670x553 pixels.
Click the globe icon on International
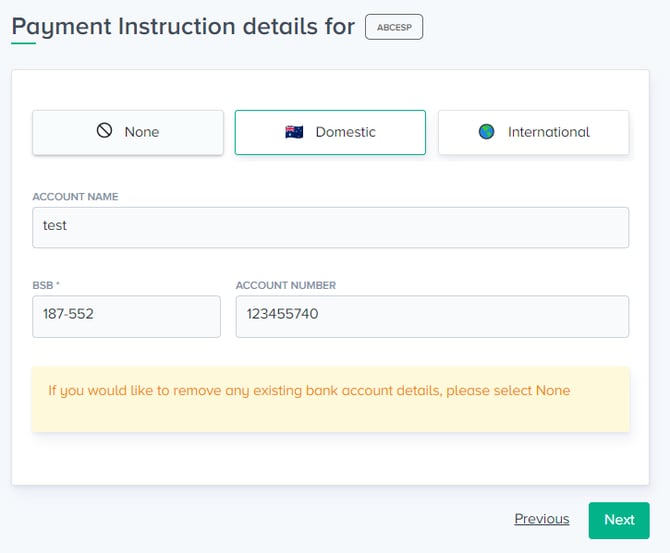click(486, 132)
